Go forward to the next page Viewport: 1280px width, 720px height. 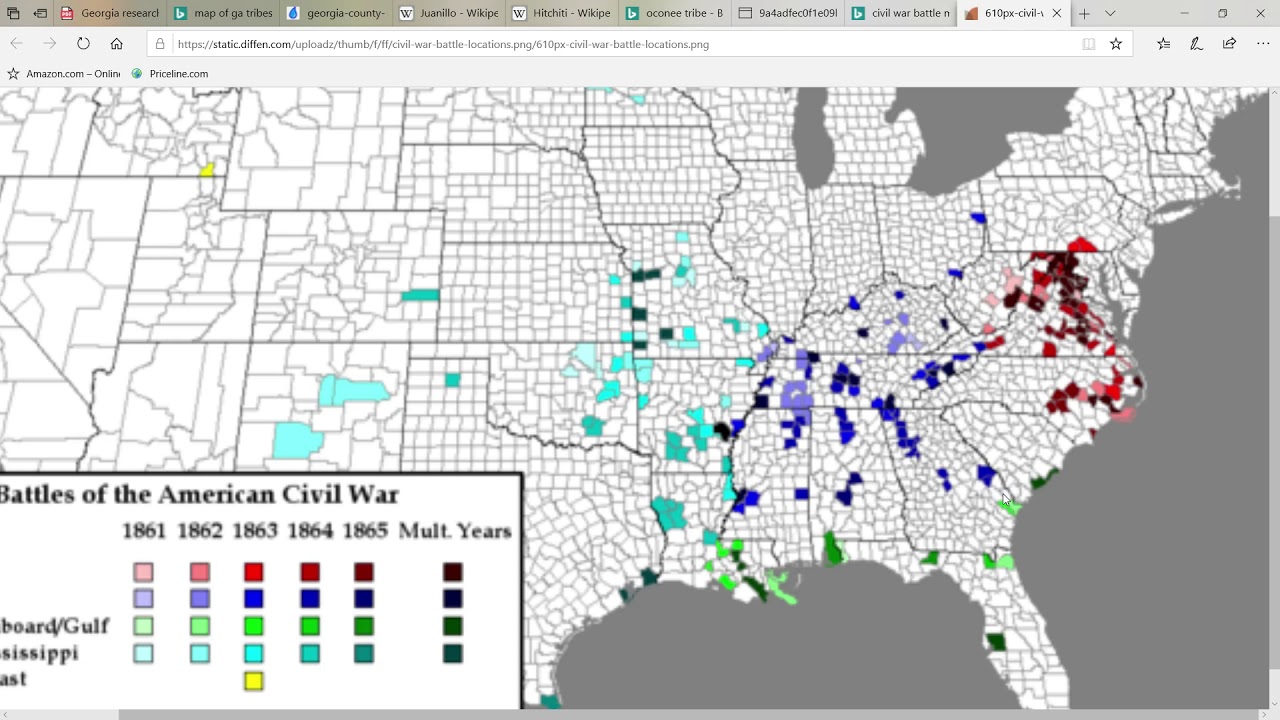click(x=49, y=44)
